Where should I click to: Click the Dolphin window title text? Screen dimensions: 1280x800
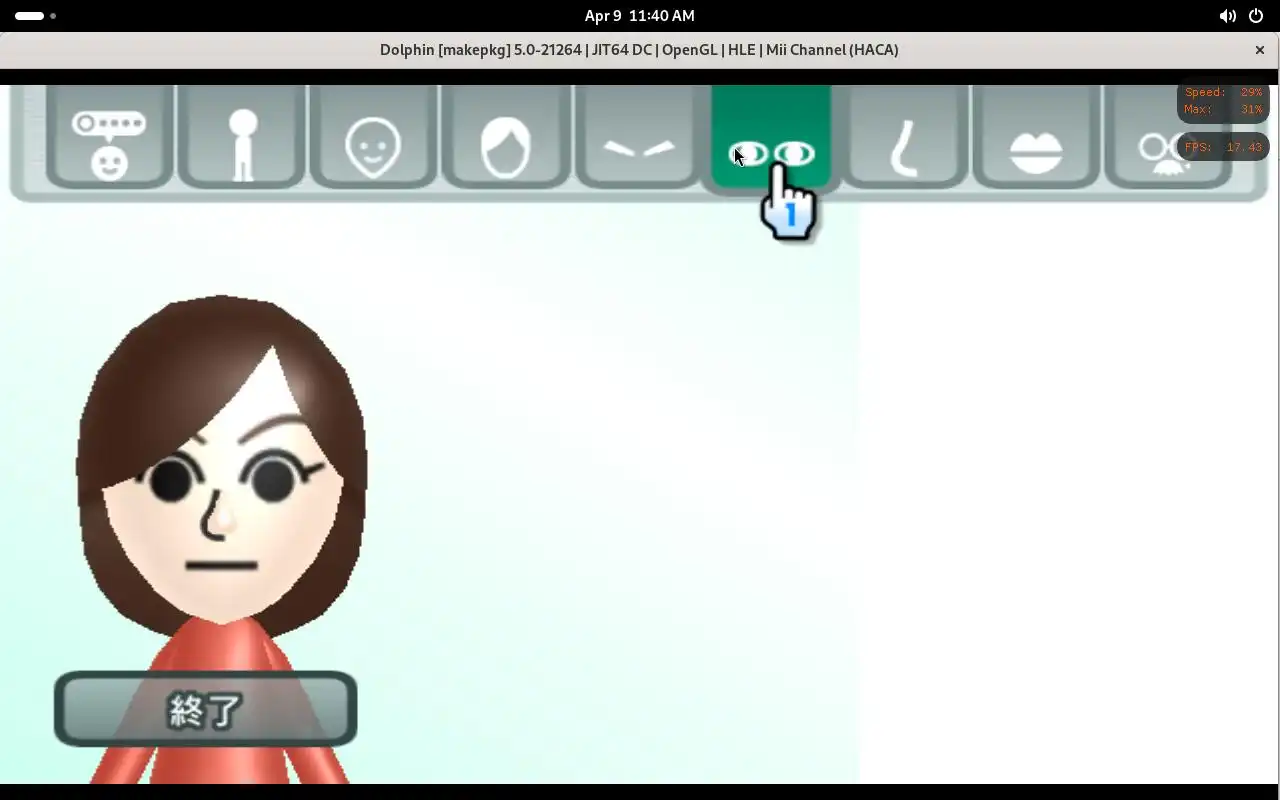[639, 50]
